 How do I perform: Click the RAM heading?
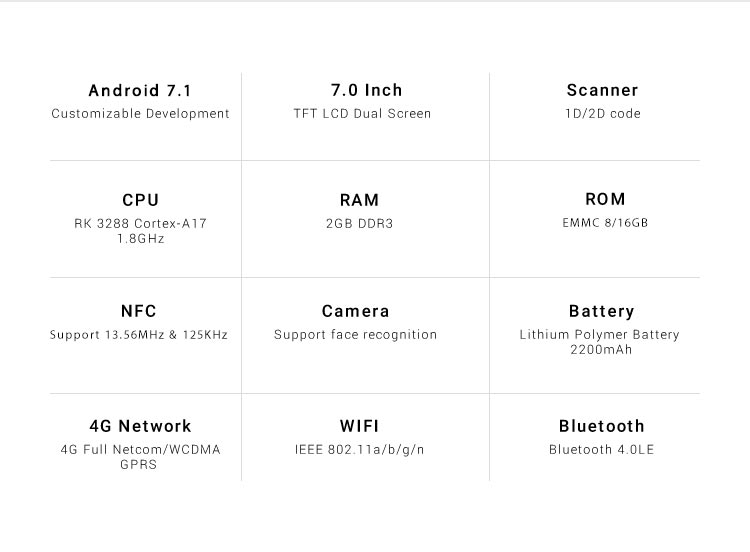tap(359, 200)
